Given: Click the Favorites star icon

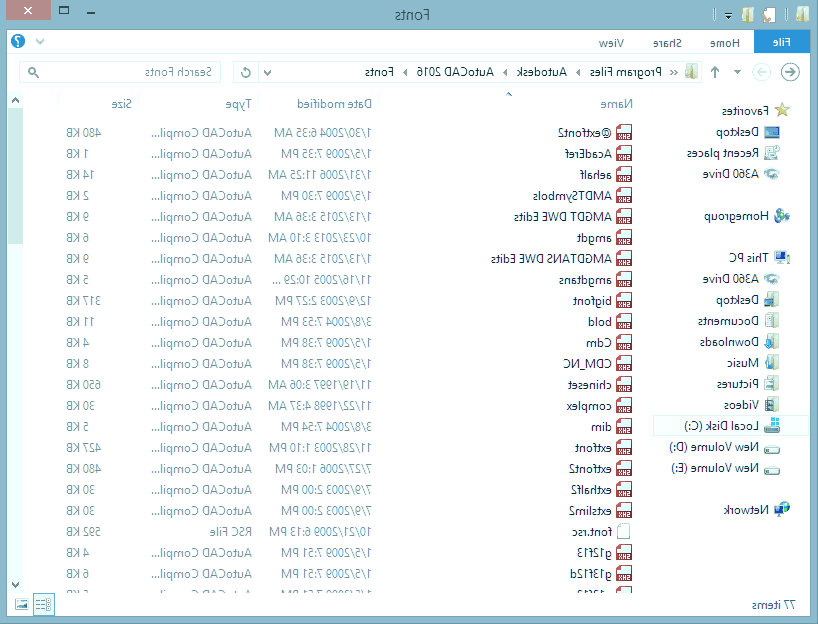Looking at the screenshot, I should pyautogui.click(x=782, y=110).
